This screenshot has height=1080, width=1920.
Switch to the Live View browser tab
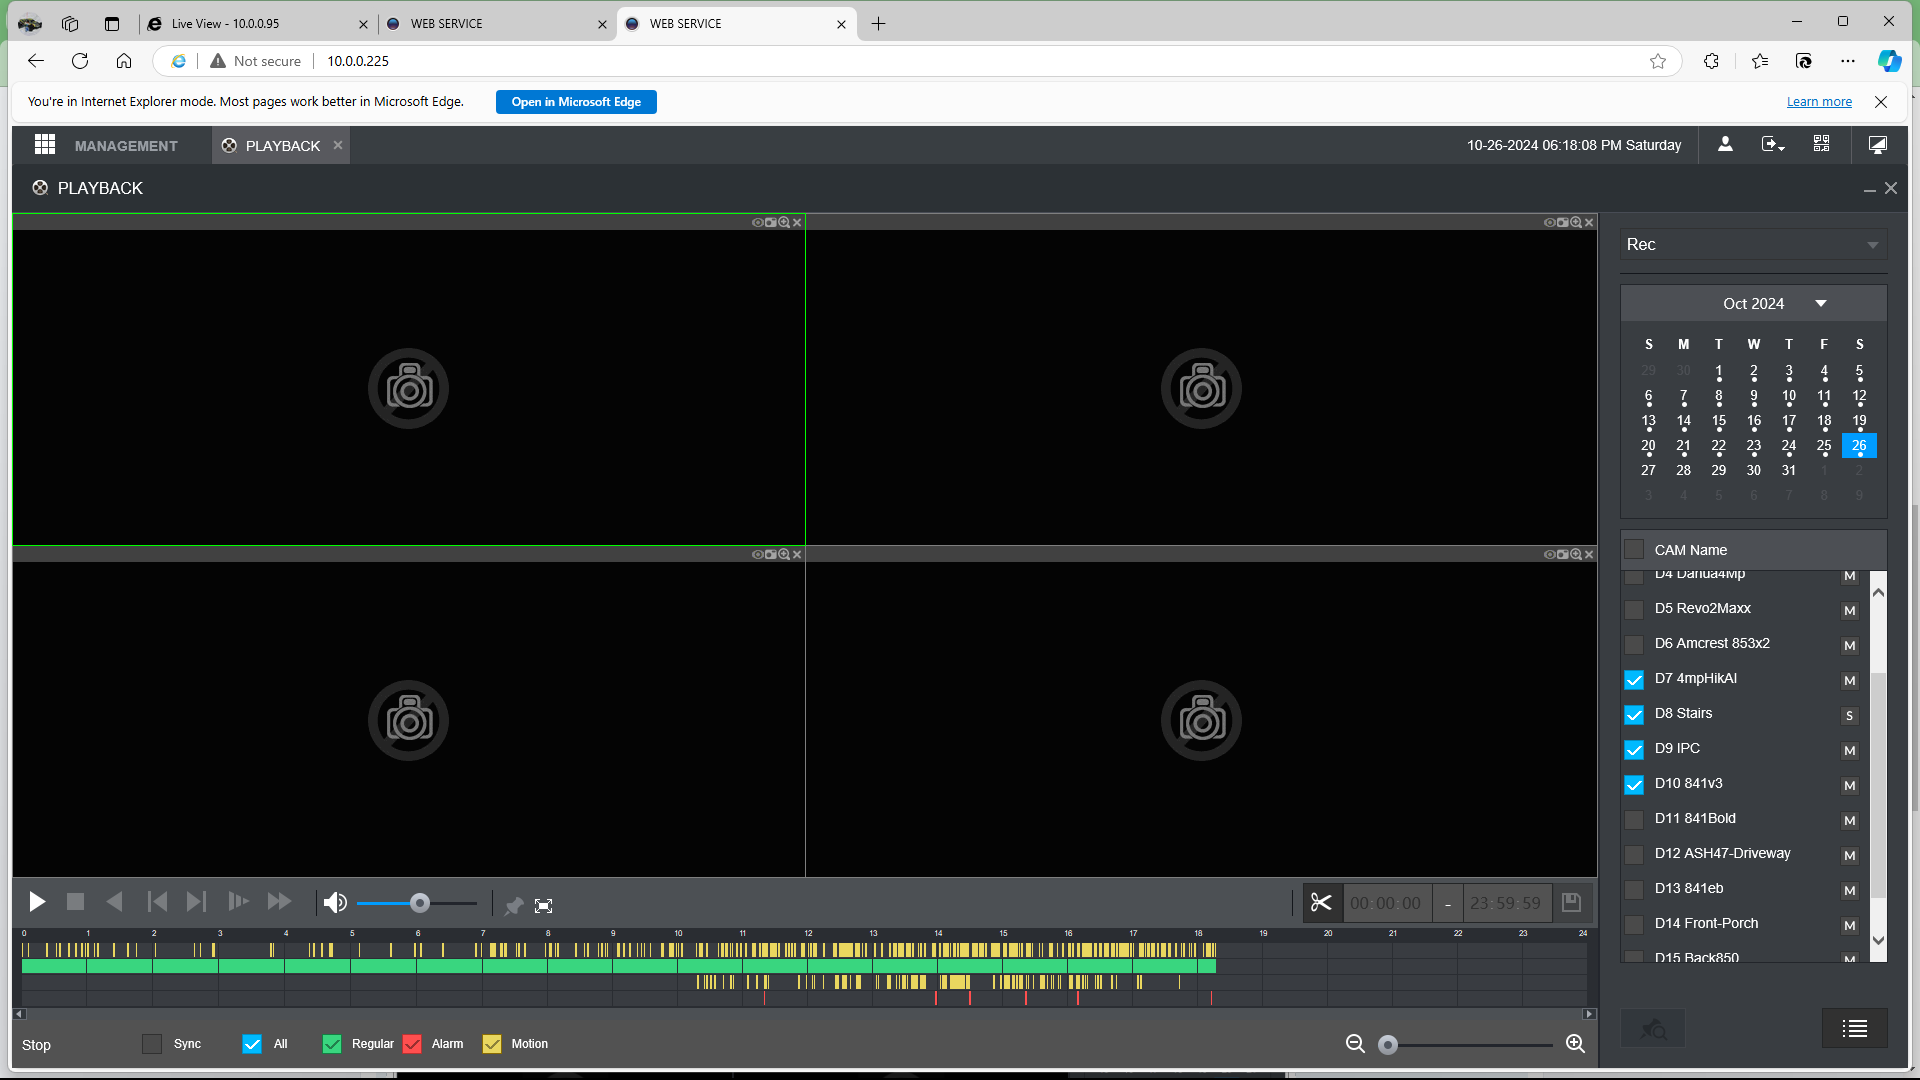tap(257, 24)
